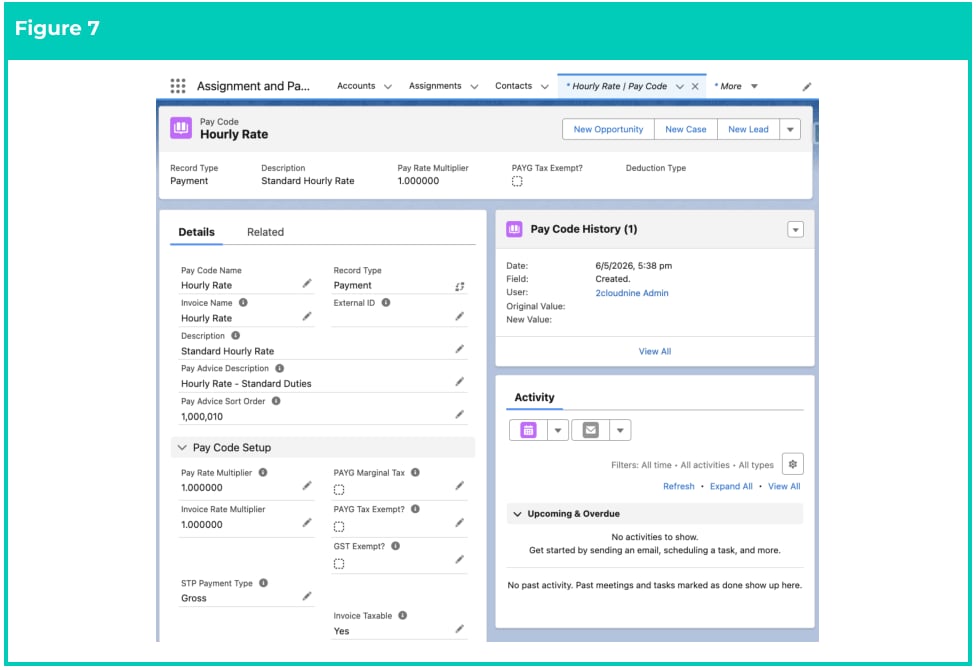Edit the Pay Advice Sort Order pencil
Viewport: 976px width, 670px height.
coord(459,415)
